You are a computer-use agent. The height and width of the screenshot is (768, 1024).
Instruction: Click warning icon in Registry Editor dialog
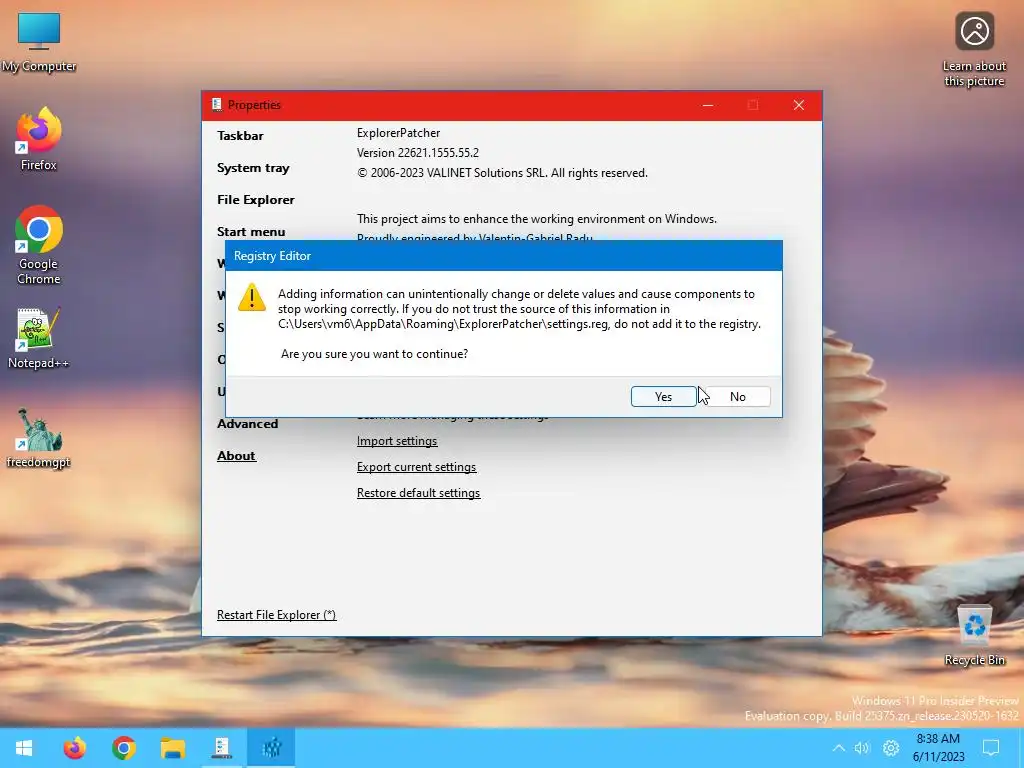point(252,297)
